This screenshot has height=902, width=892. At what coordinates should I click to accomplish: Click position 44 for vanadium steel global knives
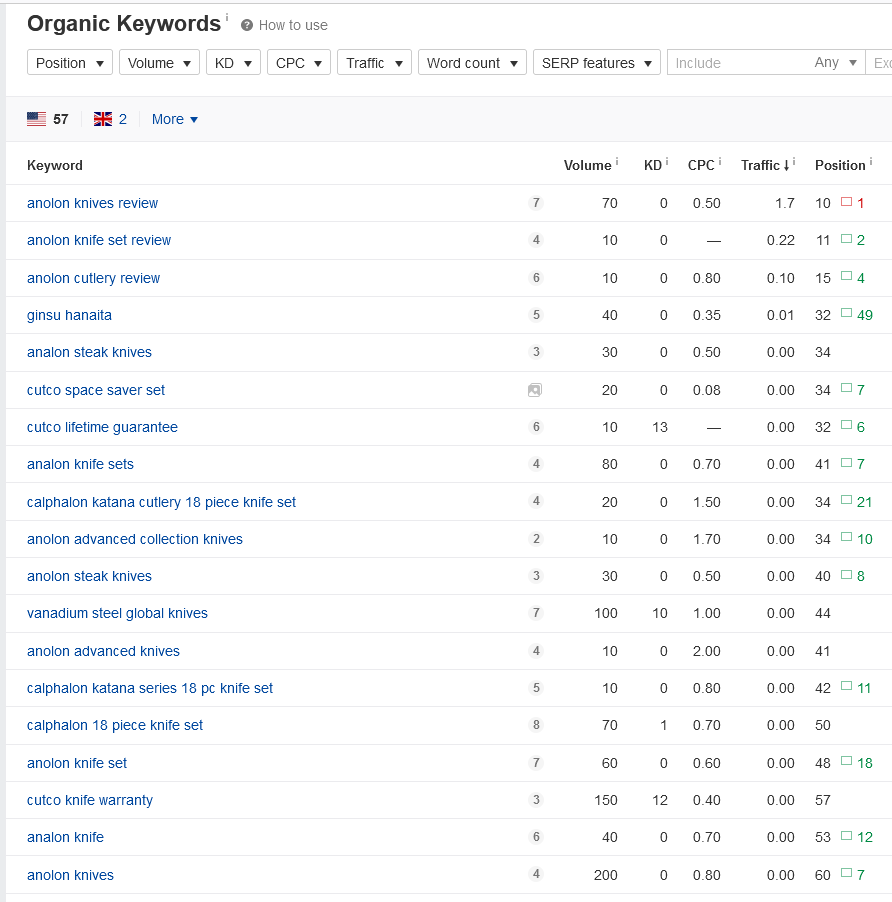[822, 613]
